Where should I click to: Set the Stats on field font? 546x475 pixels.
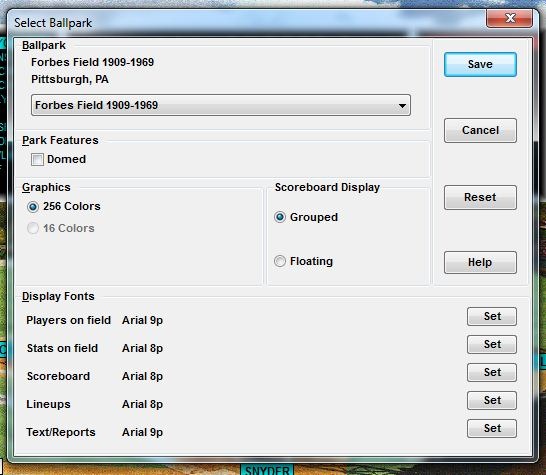[492, 344]
